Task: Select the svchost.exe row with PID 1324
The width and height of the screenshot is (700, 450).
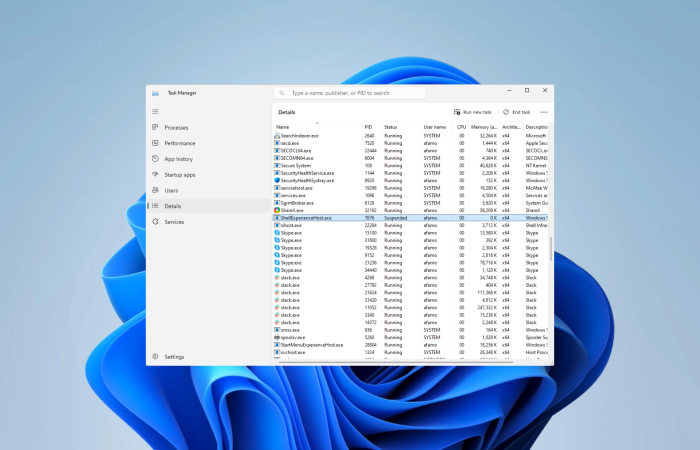Action: pos(410,352)
